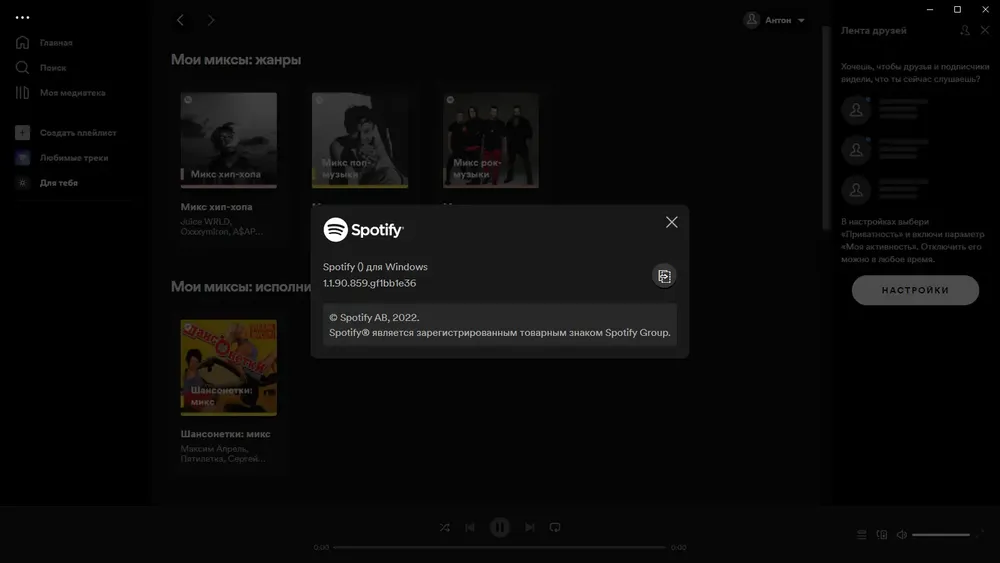Click the plus icon for new playlist

coord(22,133)
